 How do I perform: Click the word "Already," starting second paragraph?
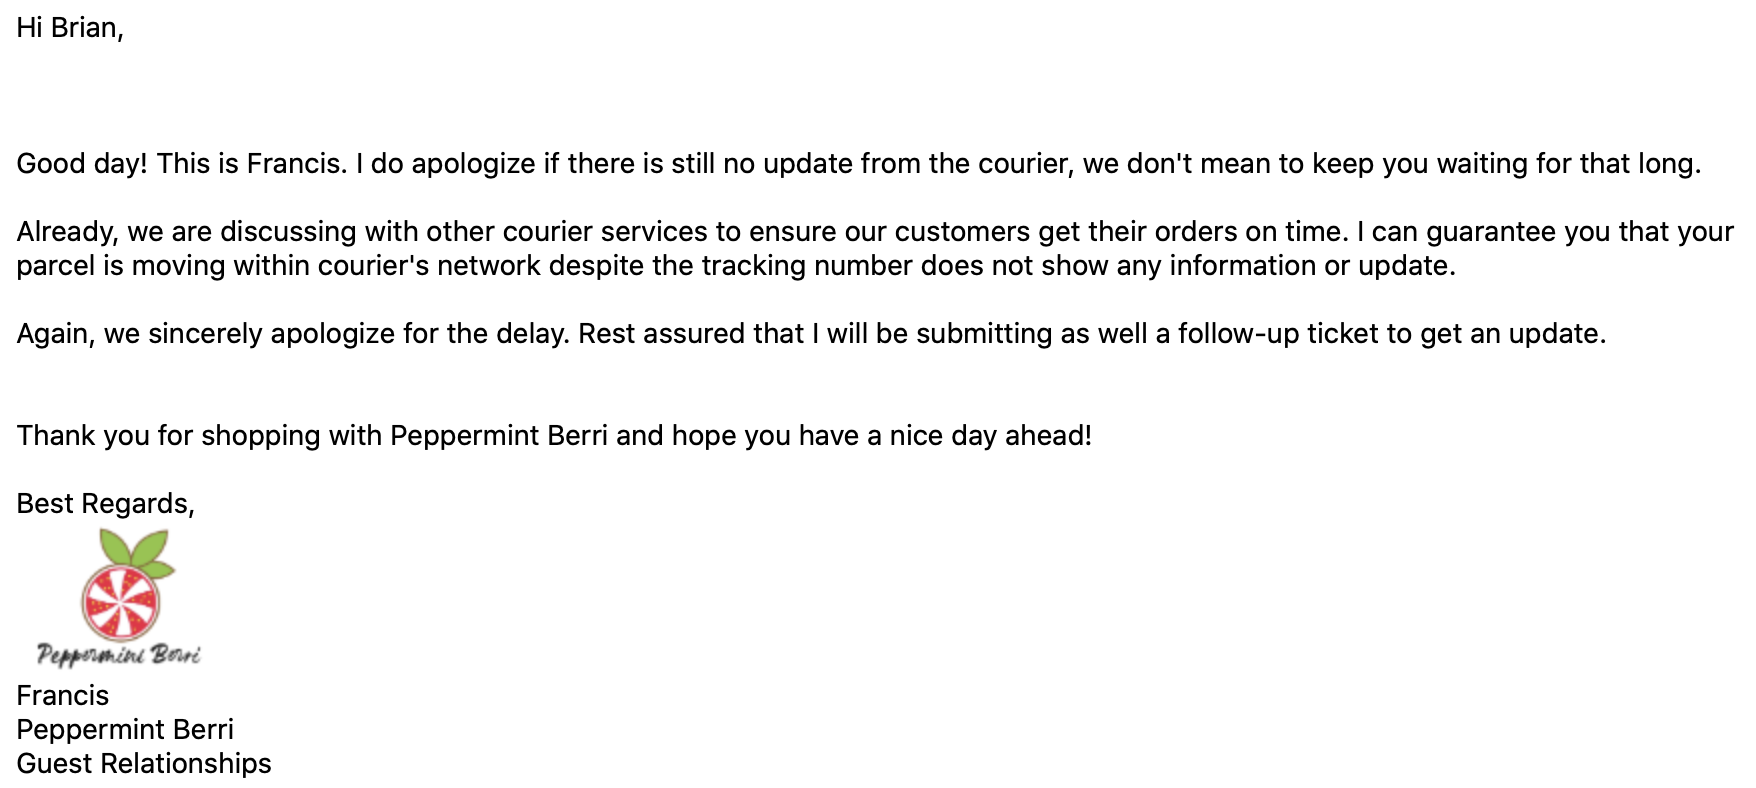coord(67,232)
